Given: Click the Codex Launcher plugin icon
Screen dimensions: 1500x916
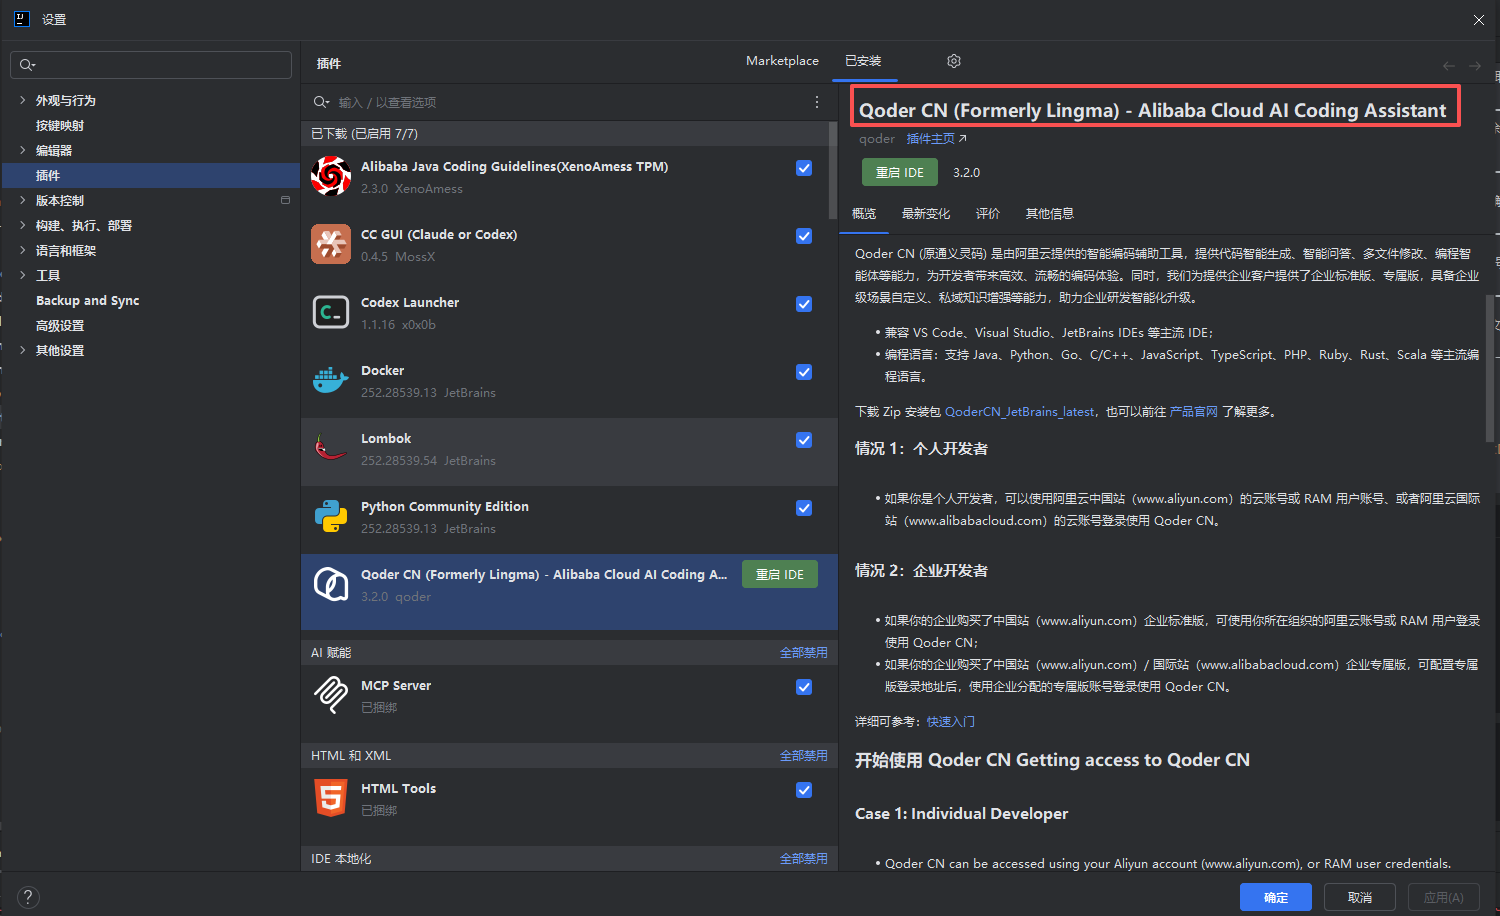Looking at the screenshot, I should click(x=331, y=312).
